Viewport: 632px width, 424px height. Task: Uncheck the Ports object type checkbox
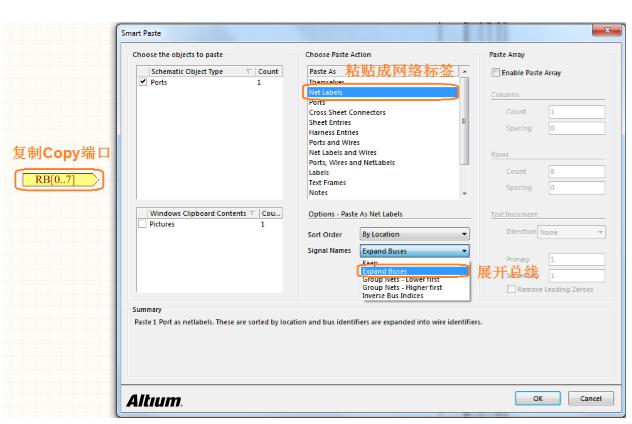pyautogui.click(x=143, y=82)
